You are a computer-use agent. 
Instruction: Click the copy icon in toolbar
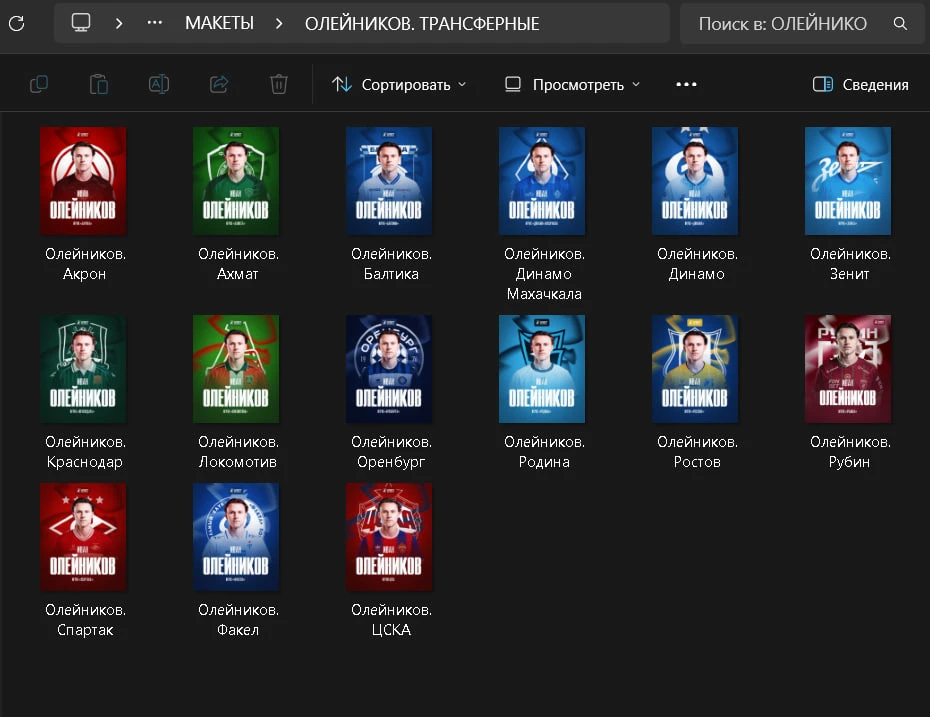coord(39,84)
